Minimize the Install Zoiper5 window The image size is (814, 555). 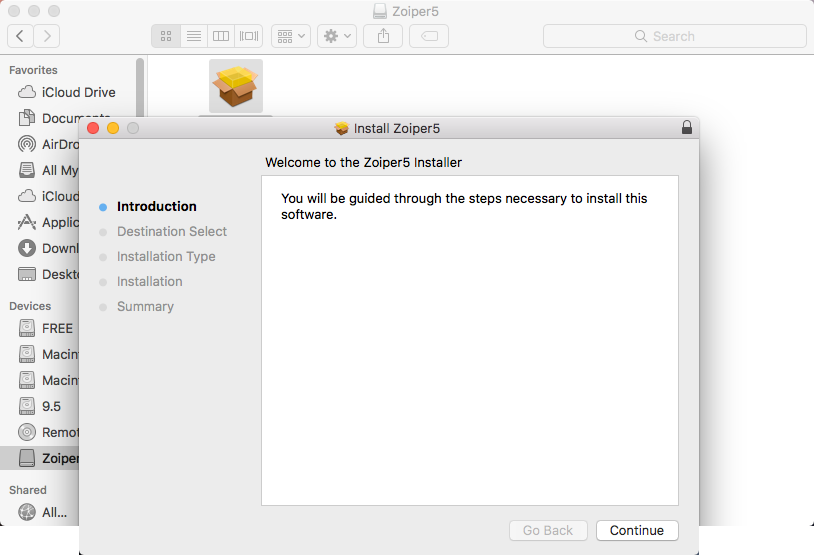(113, 128)
